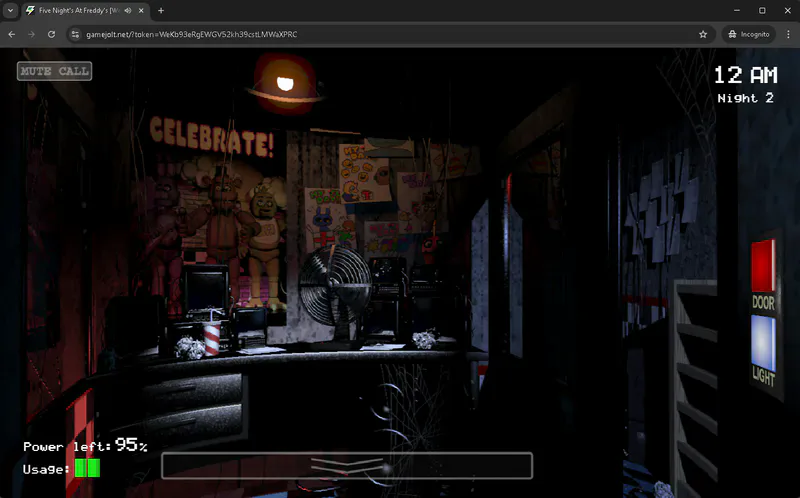The height and width of the screenshot is (498, 800).
Task: Close the Five Night's At Freddy's tab
Action: pos(141,10)
